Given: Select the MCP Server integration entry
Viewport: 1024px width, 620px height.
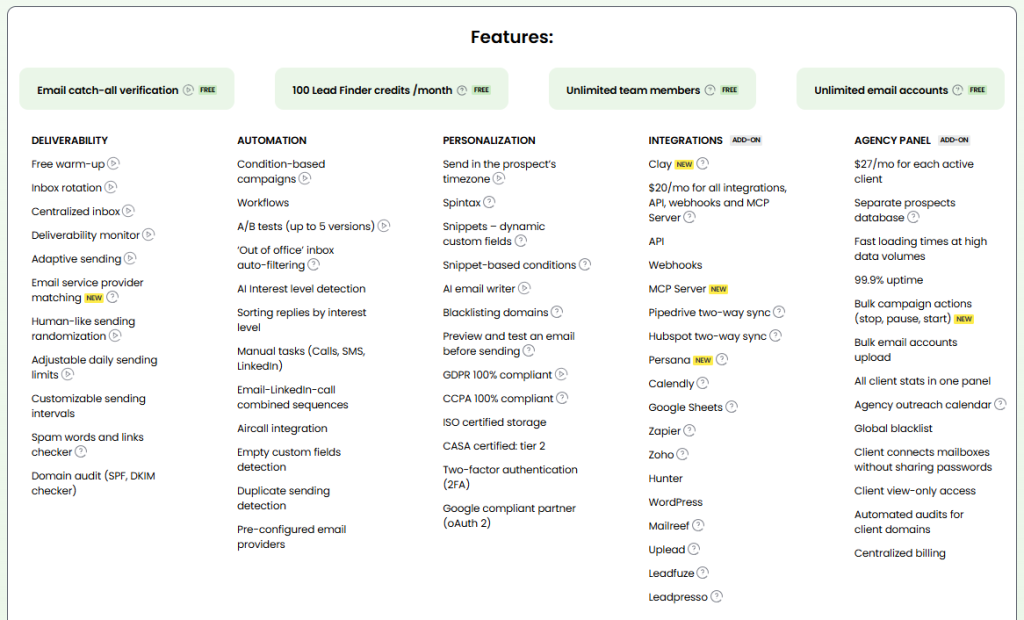Looking at the screenshot, I should (677, 289).
